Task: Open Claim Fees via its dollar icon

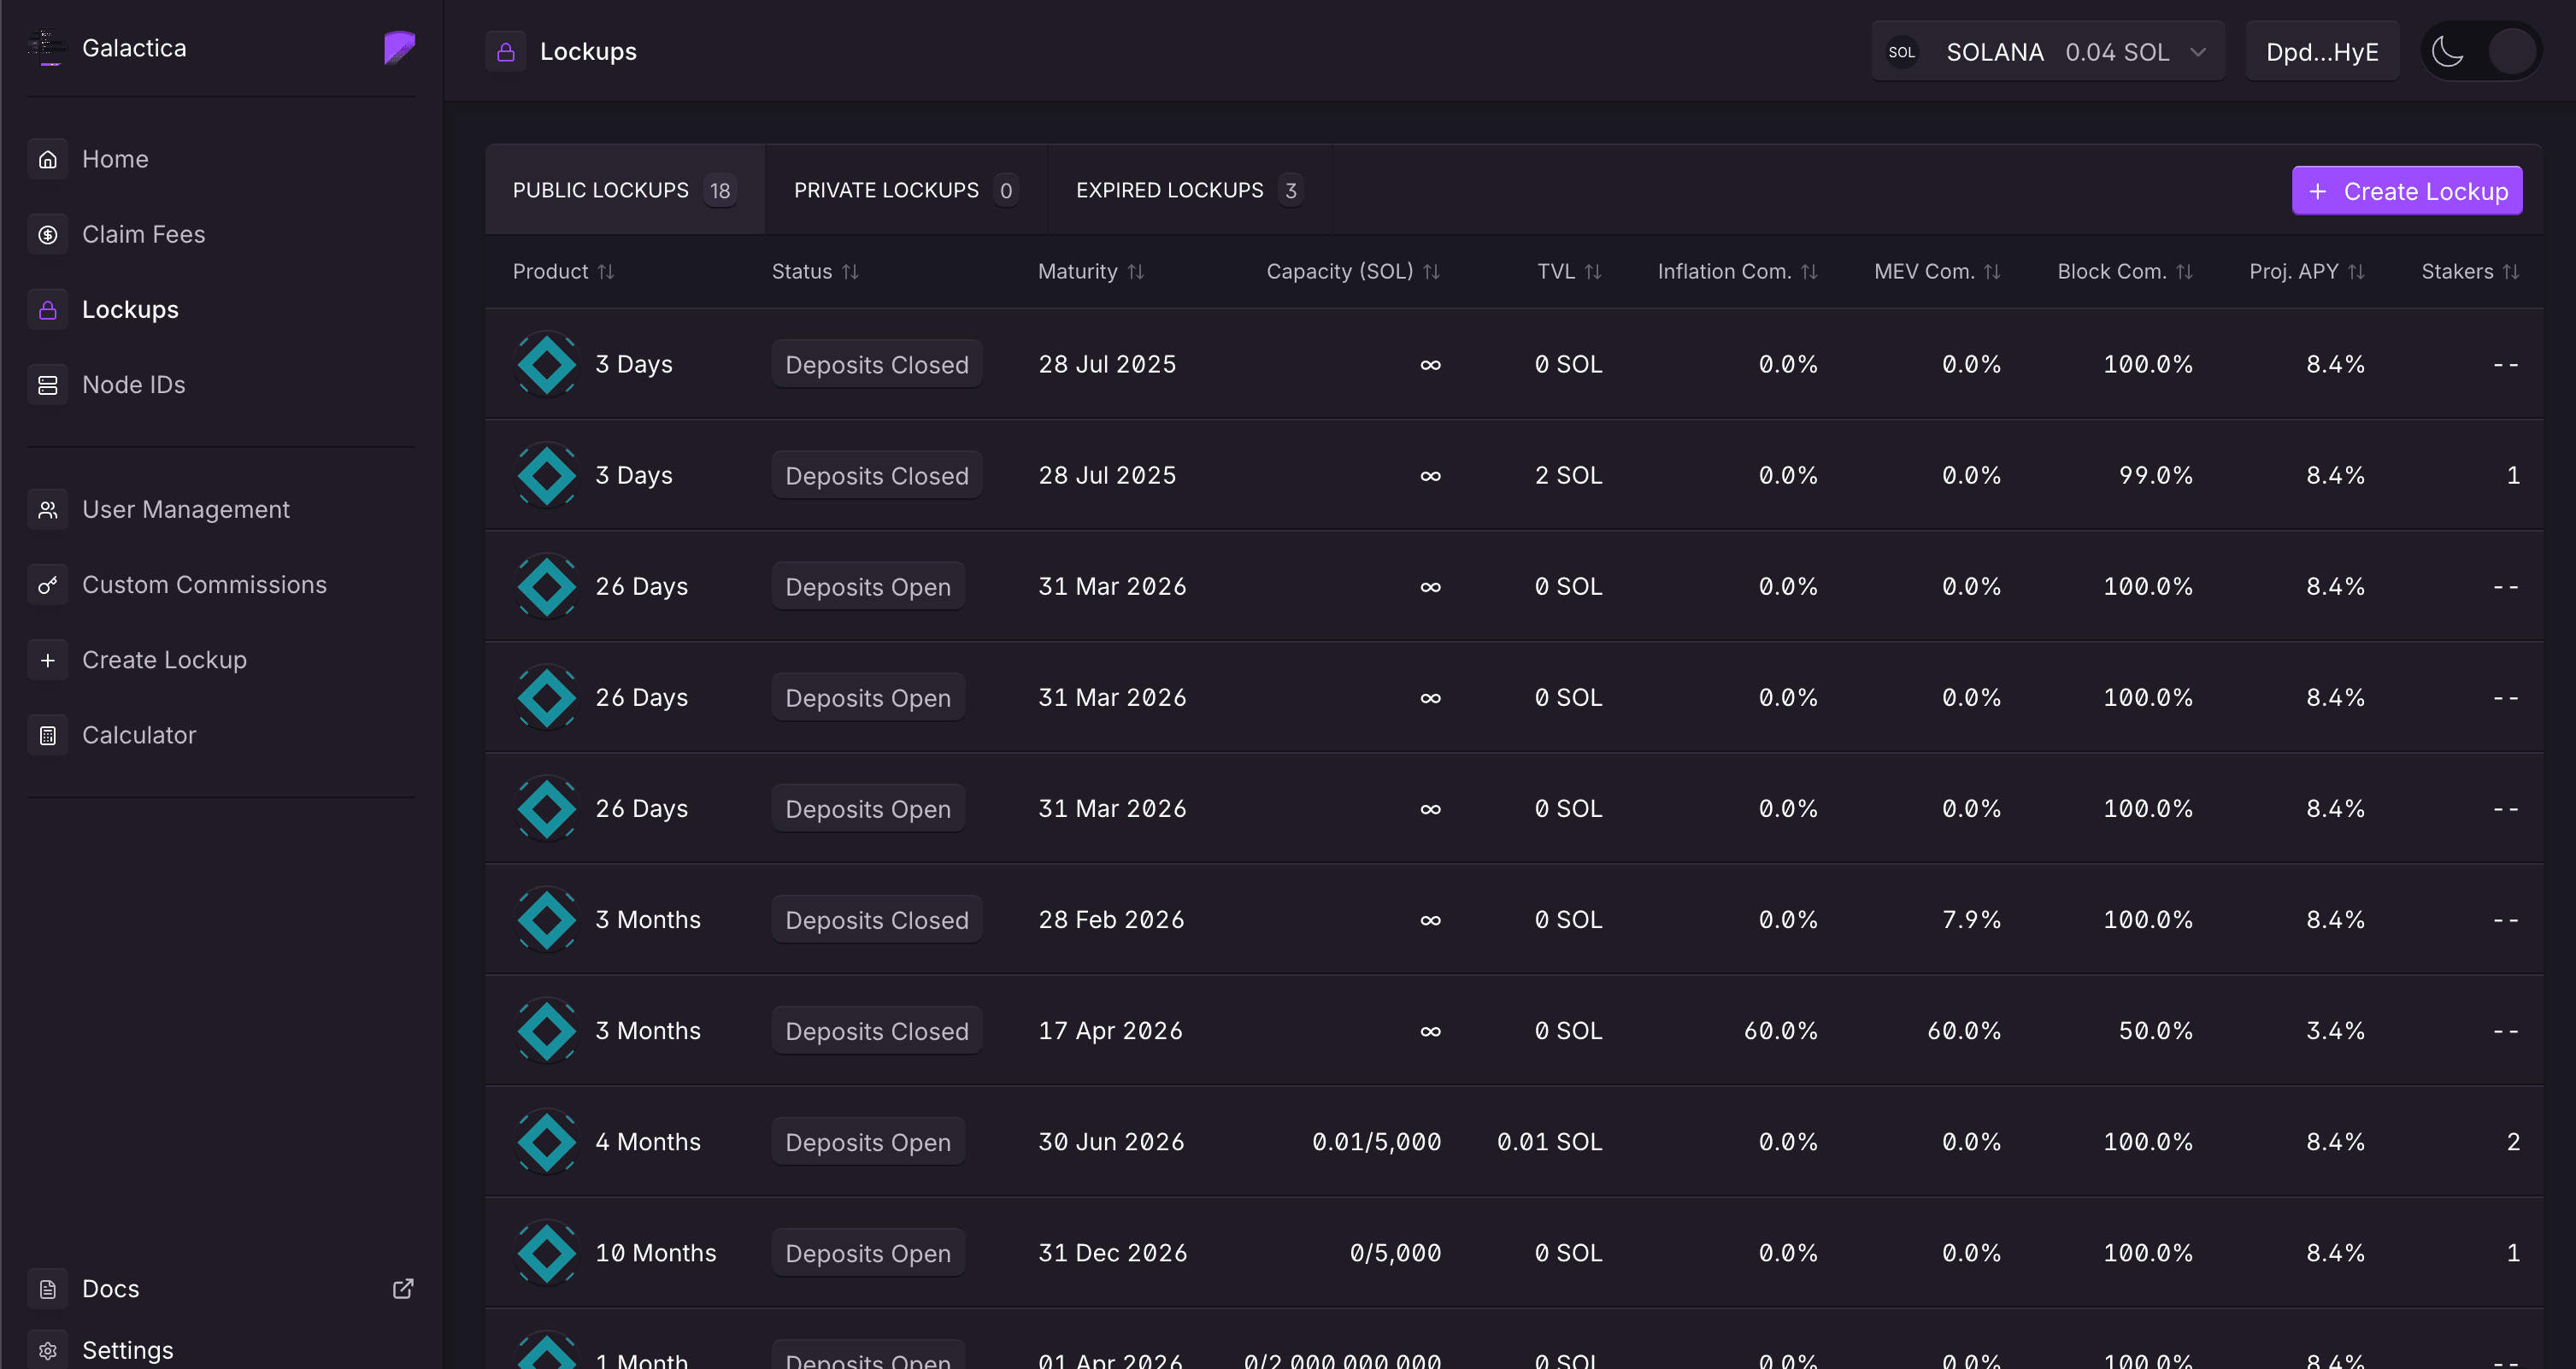Action: (47, 234)
